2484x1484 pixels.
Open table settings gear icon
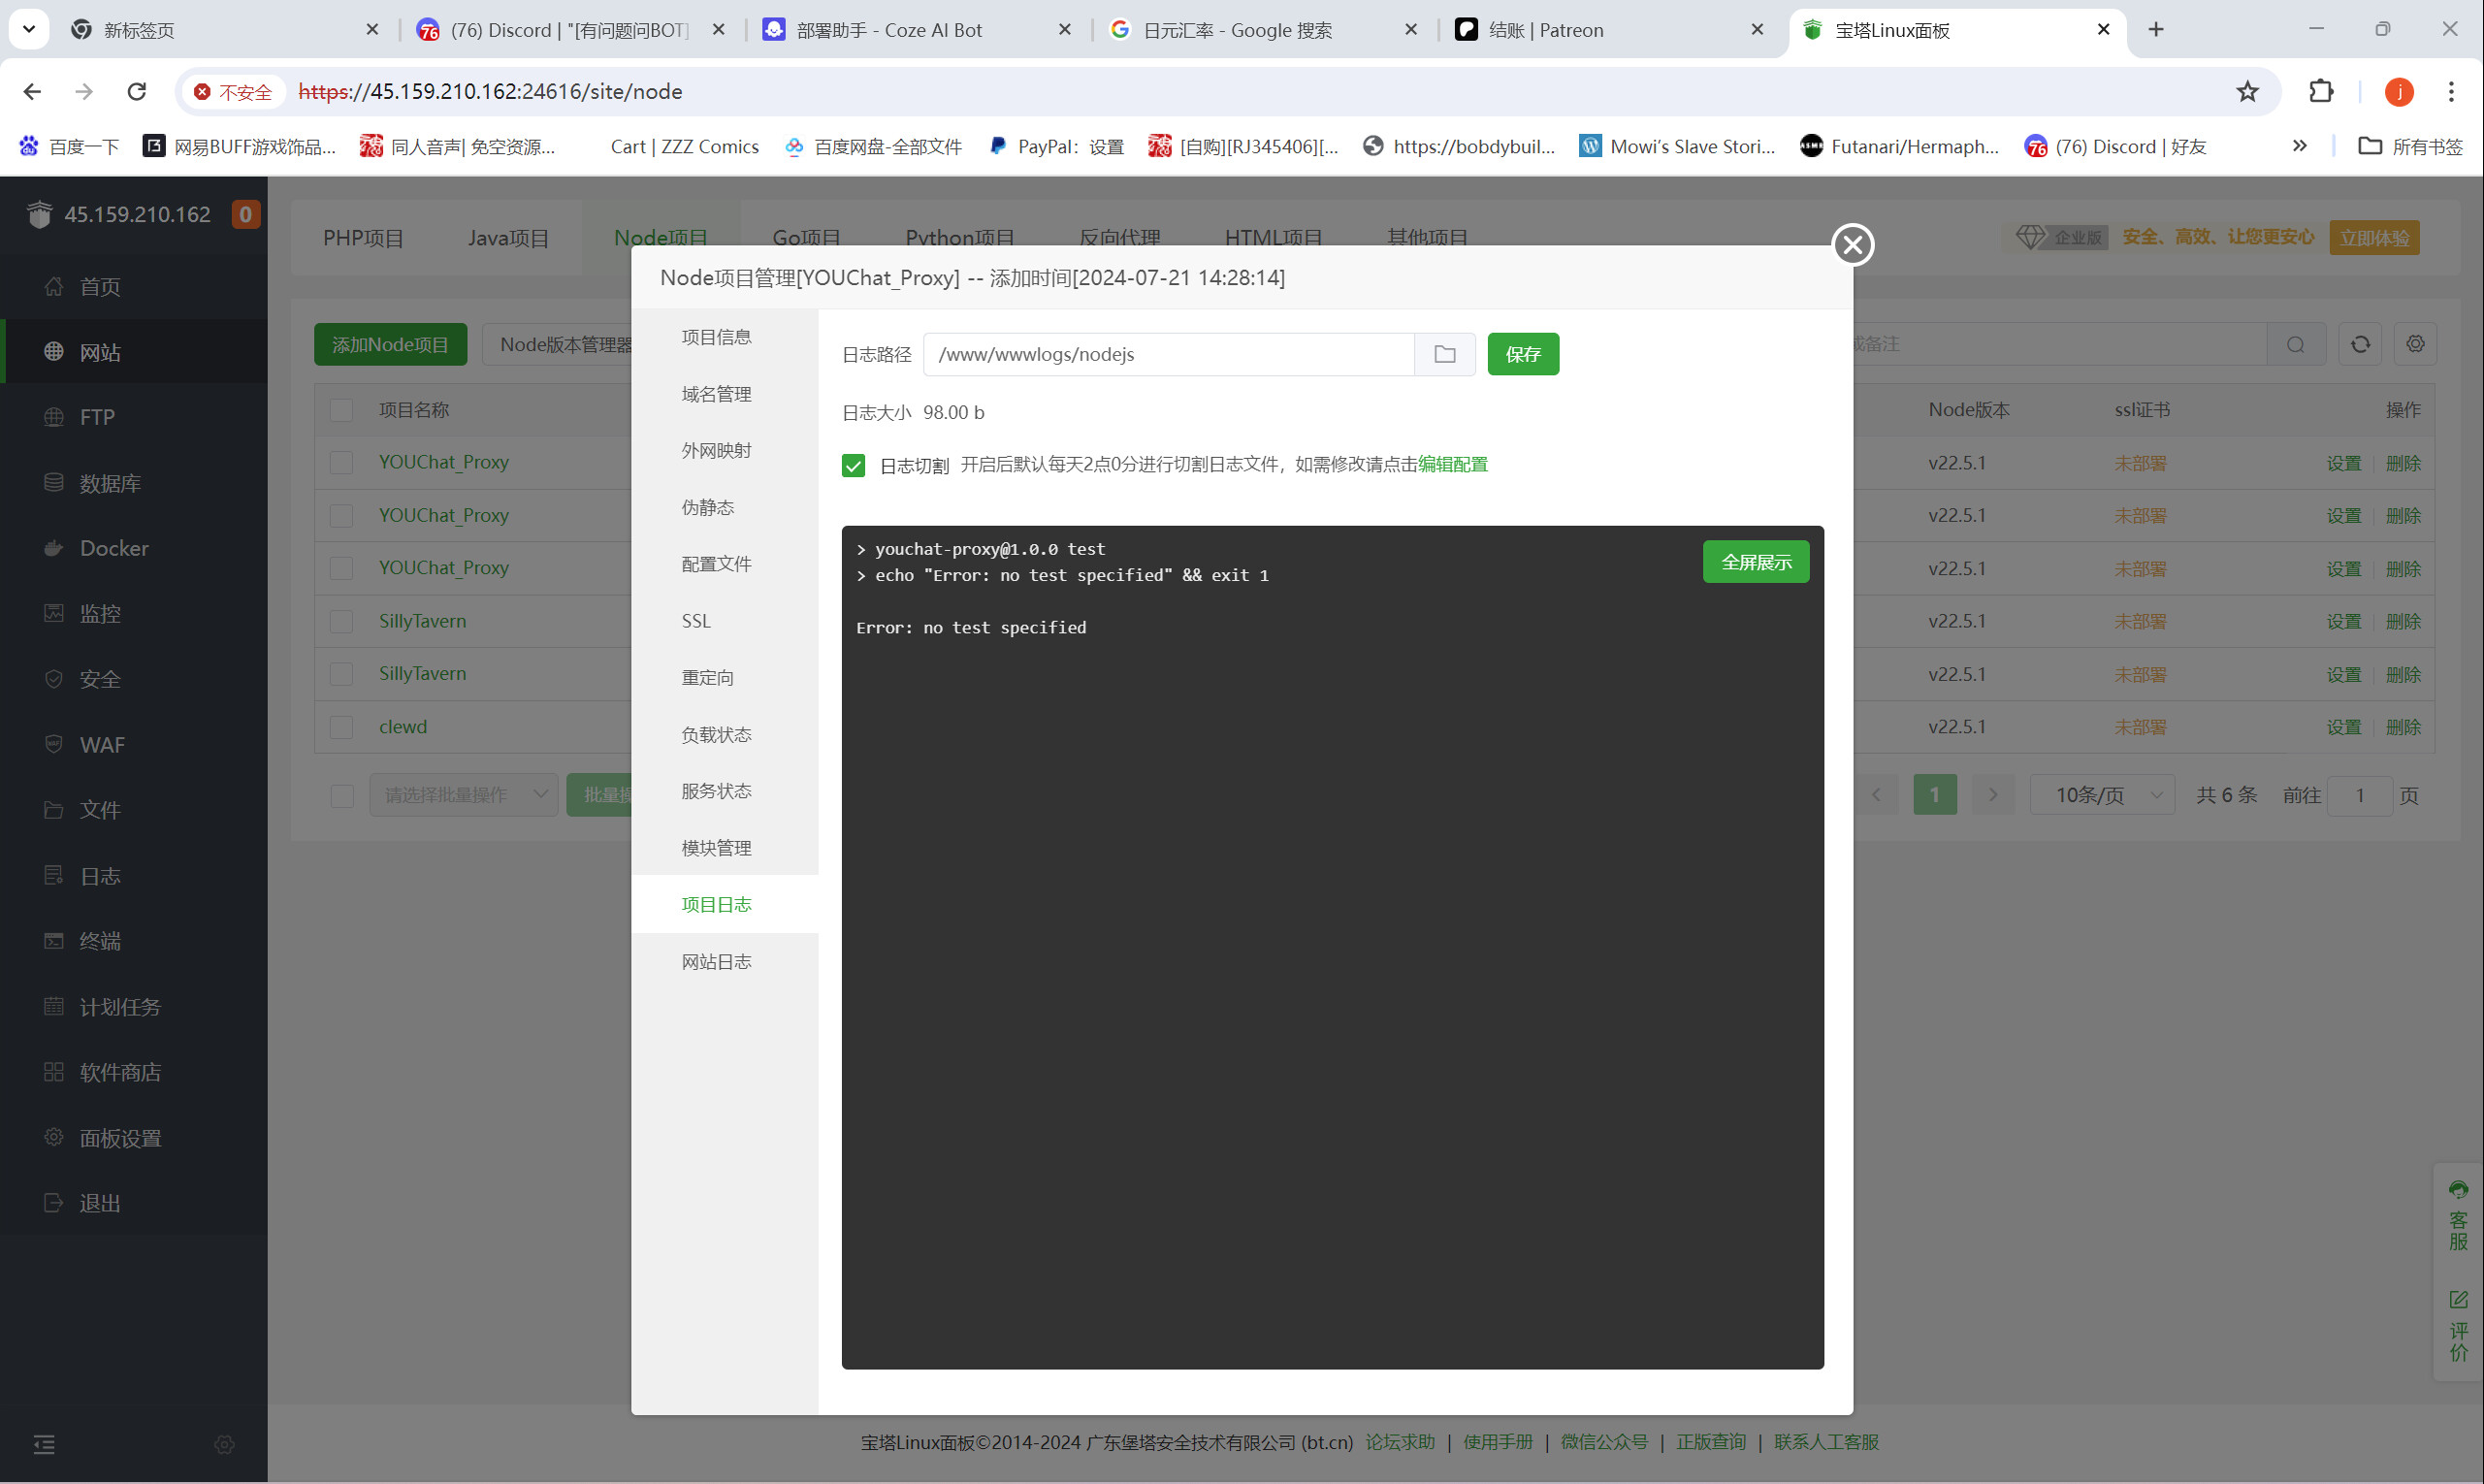click(2415, 344)
